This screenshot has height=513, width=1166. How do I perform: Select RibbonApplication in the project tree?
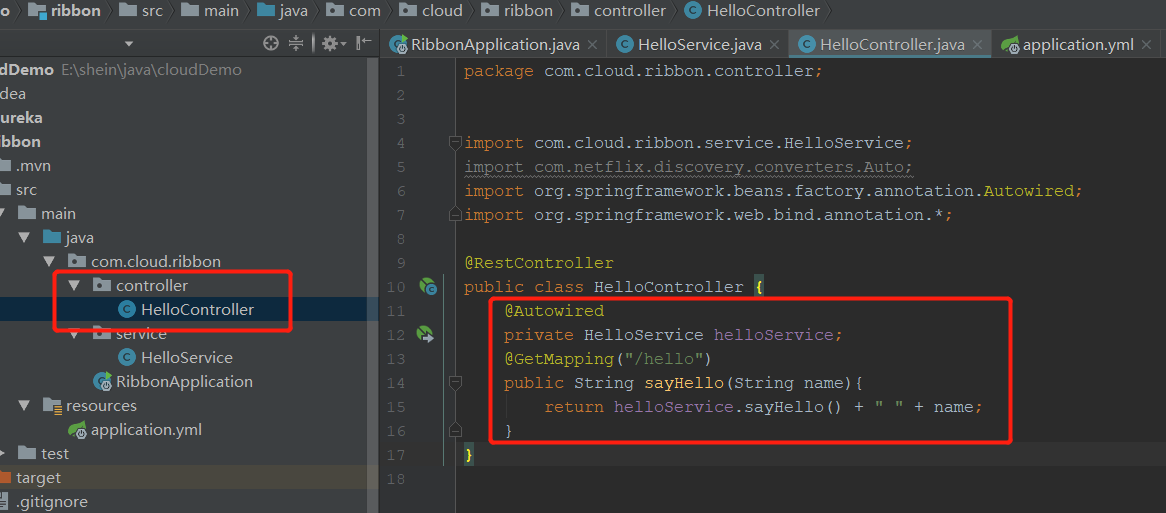184,381
